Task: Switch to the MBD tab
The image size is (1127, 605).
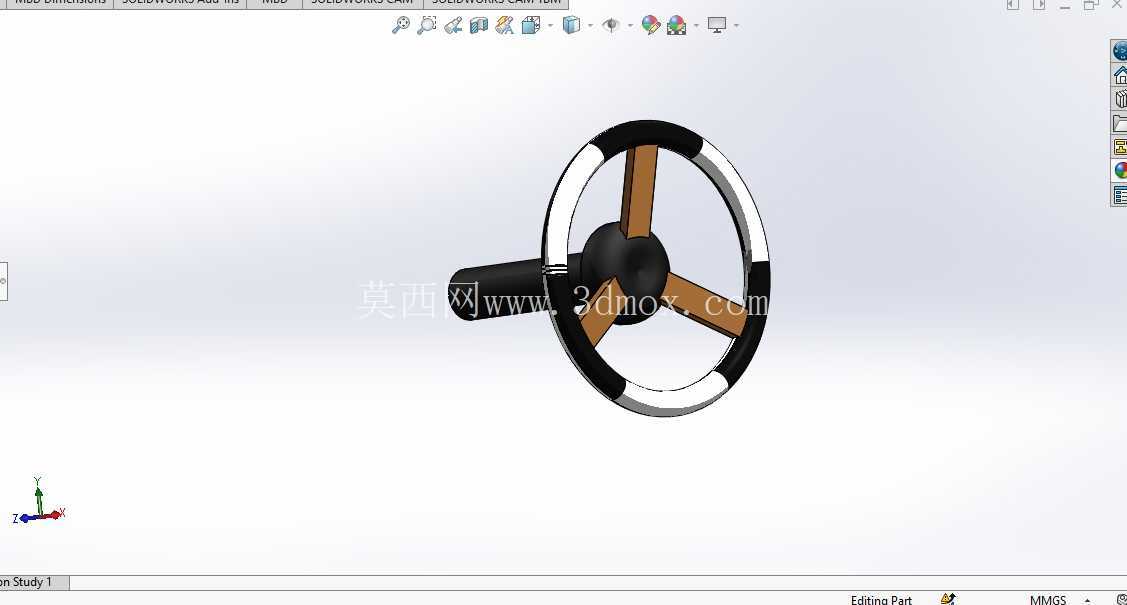Action: click(x=275, y=3)
